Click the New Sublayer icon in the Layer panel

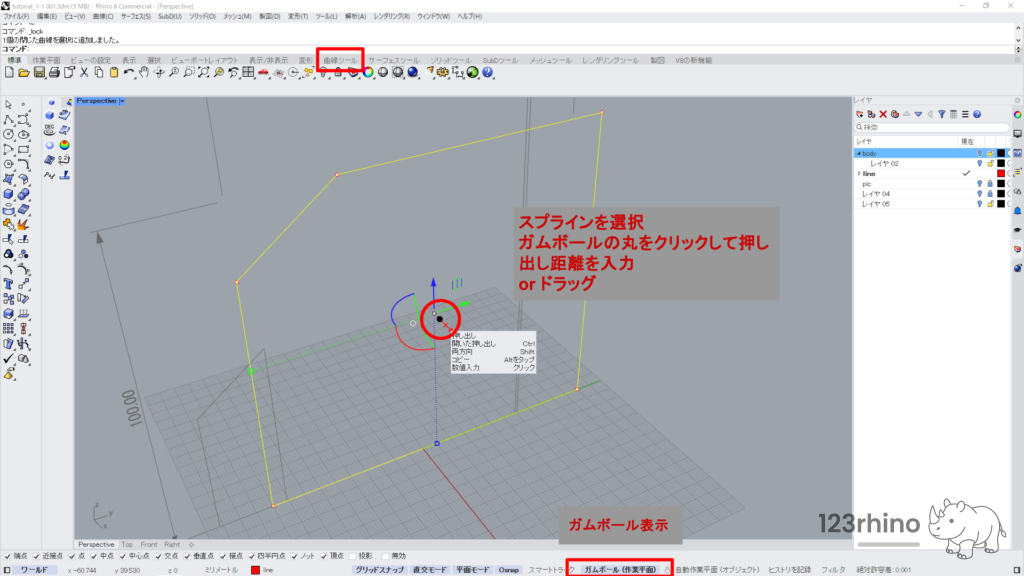tap(871, 114)
